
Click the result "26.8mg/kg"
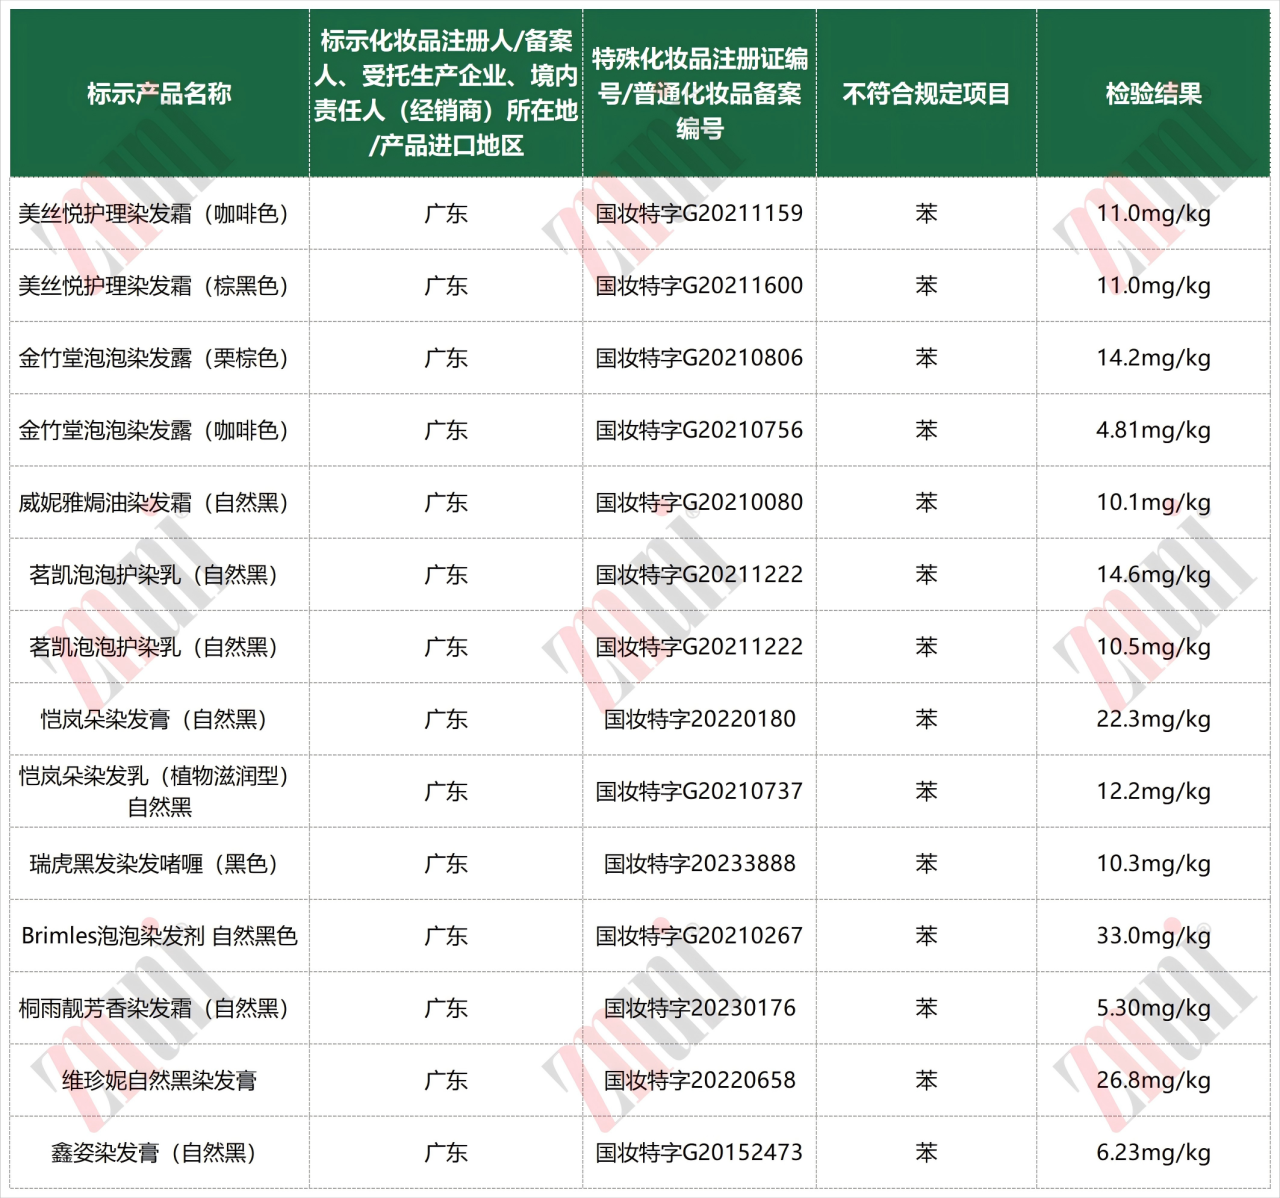tap(1153, 1080)
